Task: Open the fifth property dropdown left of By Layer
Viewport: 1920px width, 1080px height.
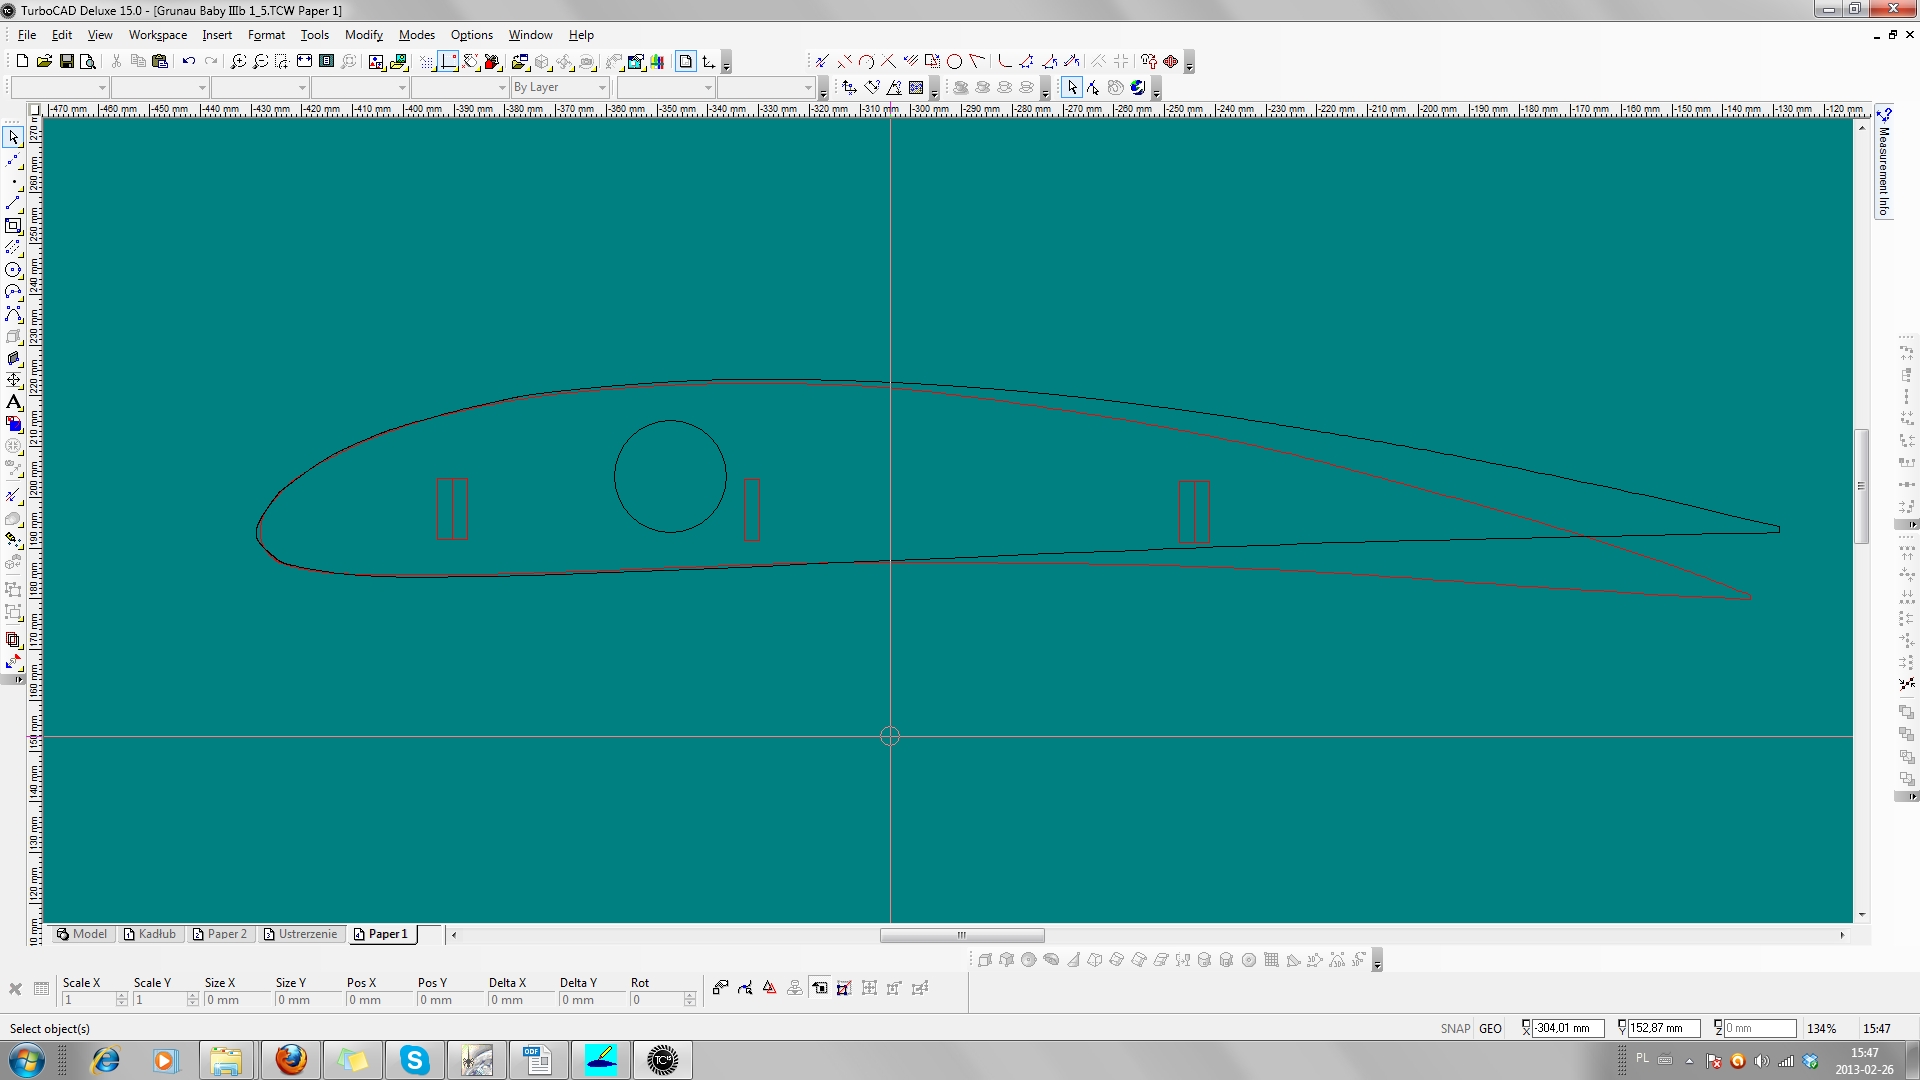Action: (x=460, y=87)
